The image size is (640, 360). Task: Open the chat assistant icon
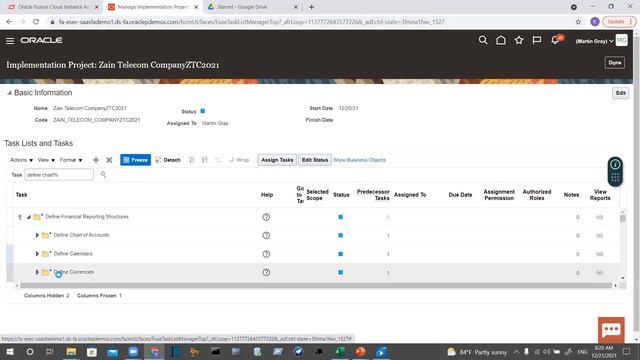click(611, 330)
